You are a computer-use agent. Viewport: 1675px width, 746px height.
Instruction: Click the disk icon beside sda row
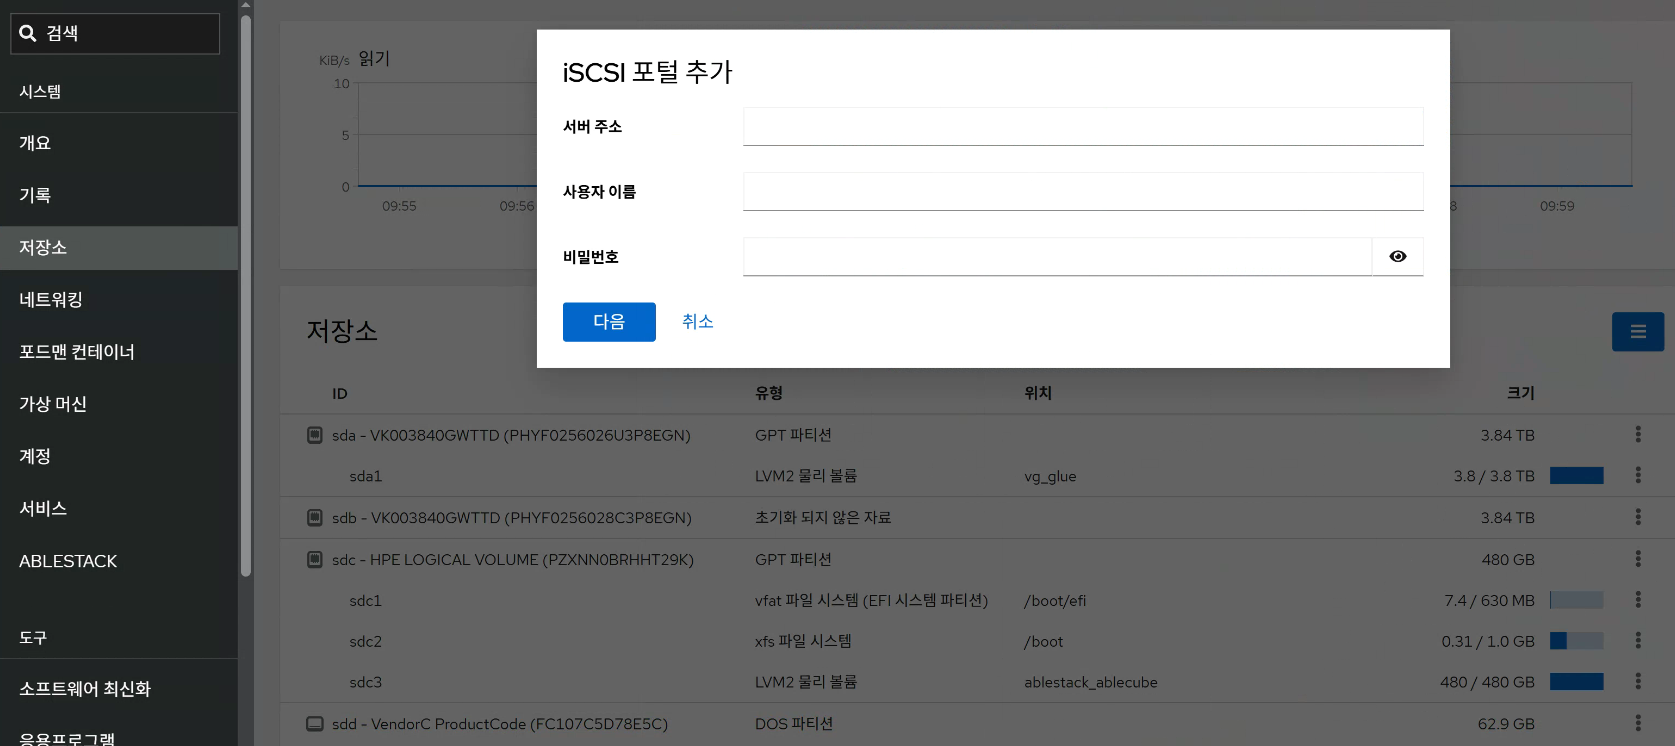click(314, 435)
